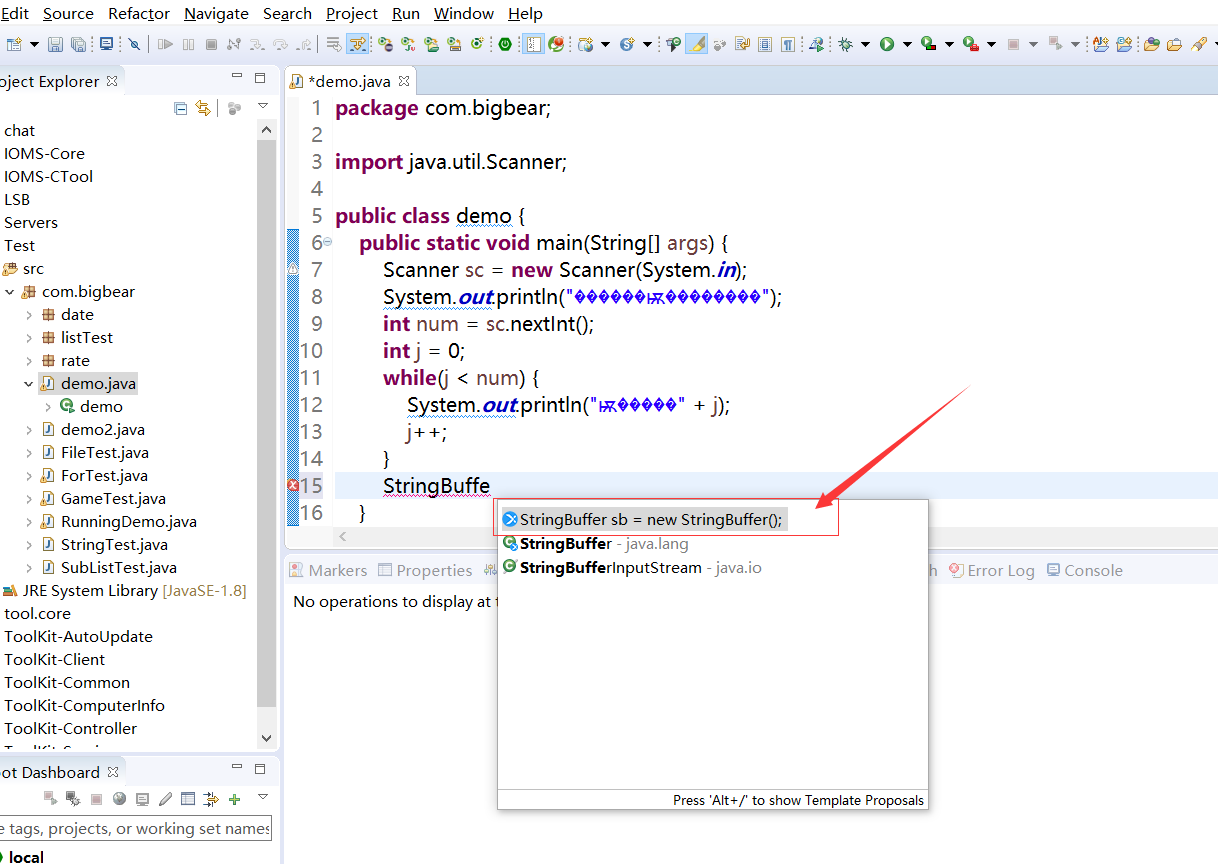Select the Save All icon in the toolbar
Image resolution: width=1218 pixels, height=864 pixels.
78,44
